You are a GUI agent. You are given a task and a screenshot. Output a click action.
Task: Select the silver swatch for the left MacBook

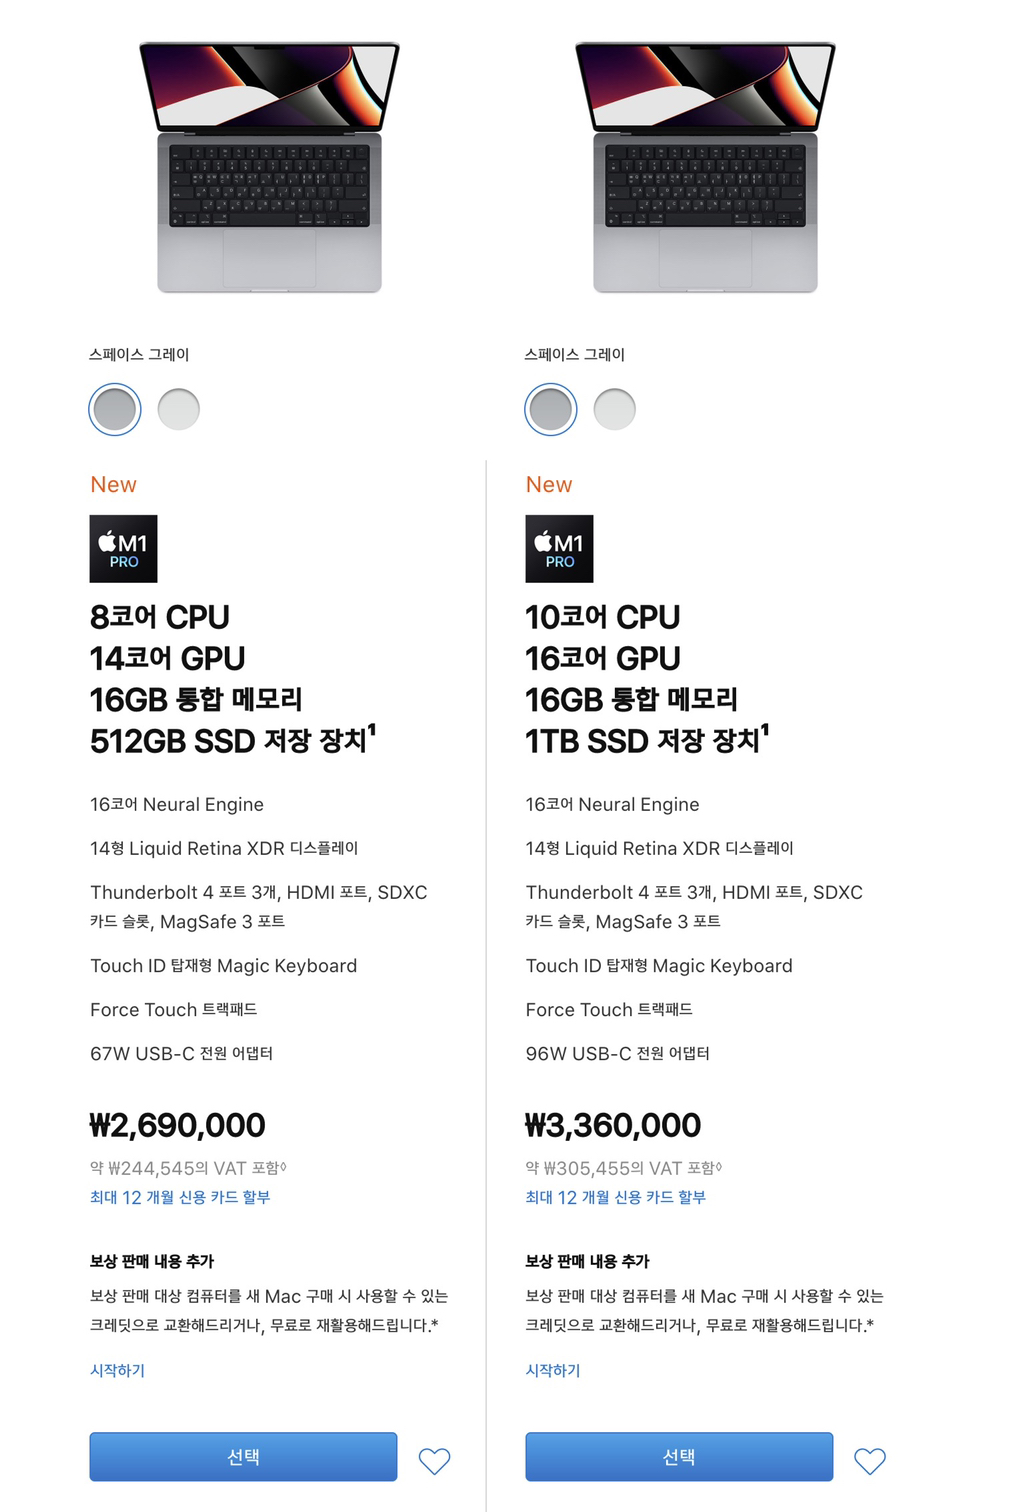click(x=179, y=409)
